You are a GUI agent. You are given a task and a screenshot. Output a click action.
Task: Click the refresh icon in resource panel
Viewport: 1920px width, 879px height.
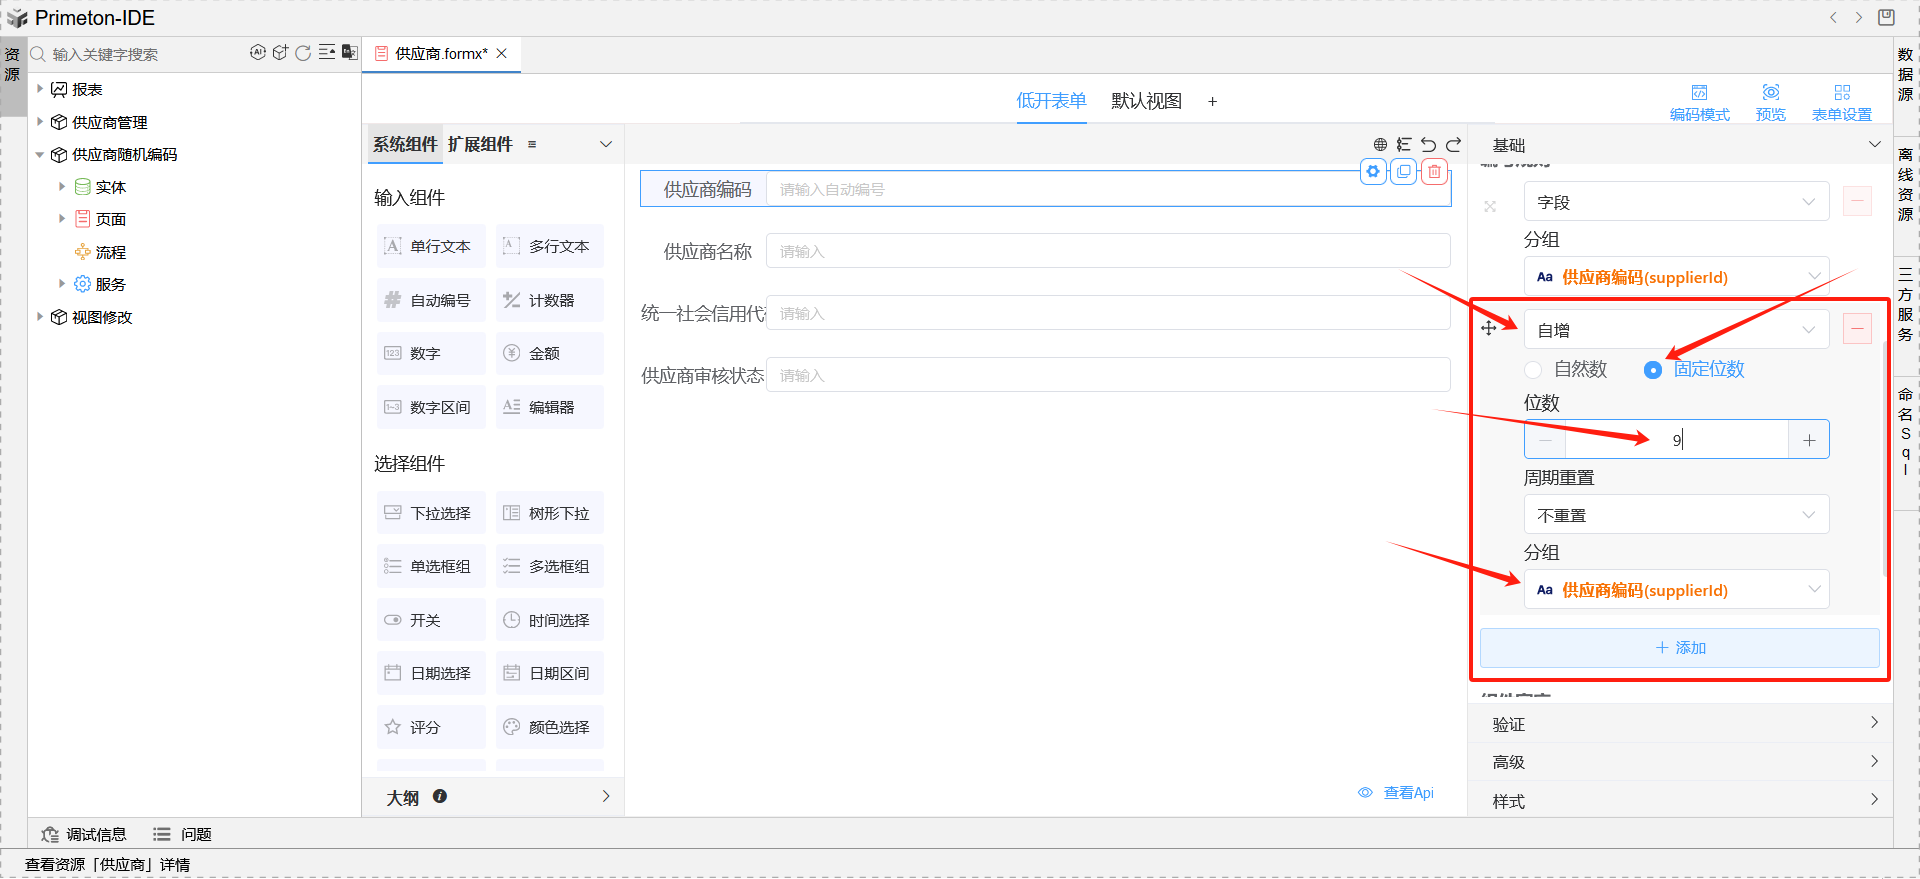(x=303, y=53)
